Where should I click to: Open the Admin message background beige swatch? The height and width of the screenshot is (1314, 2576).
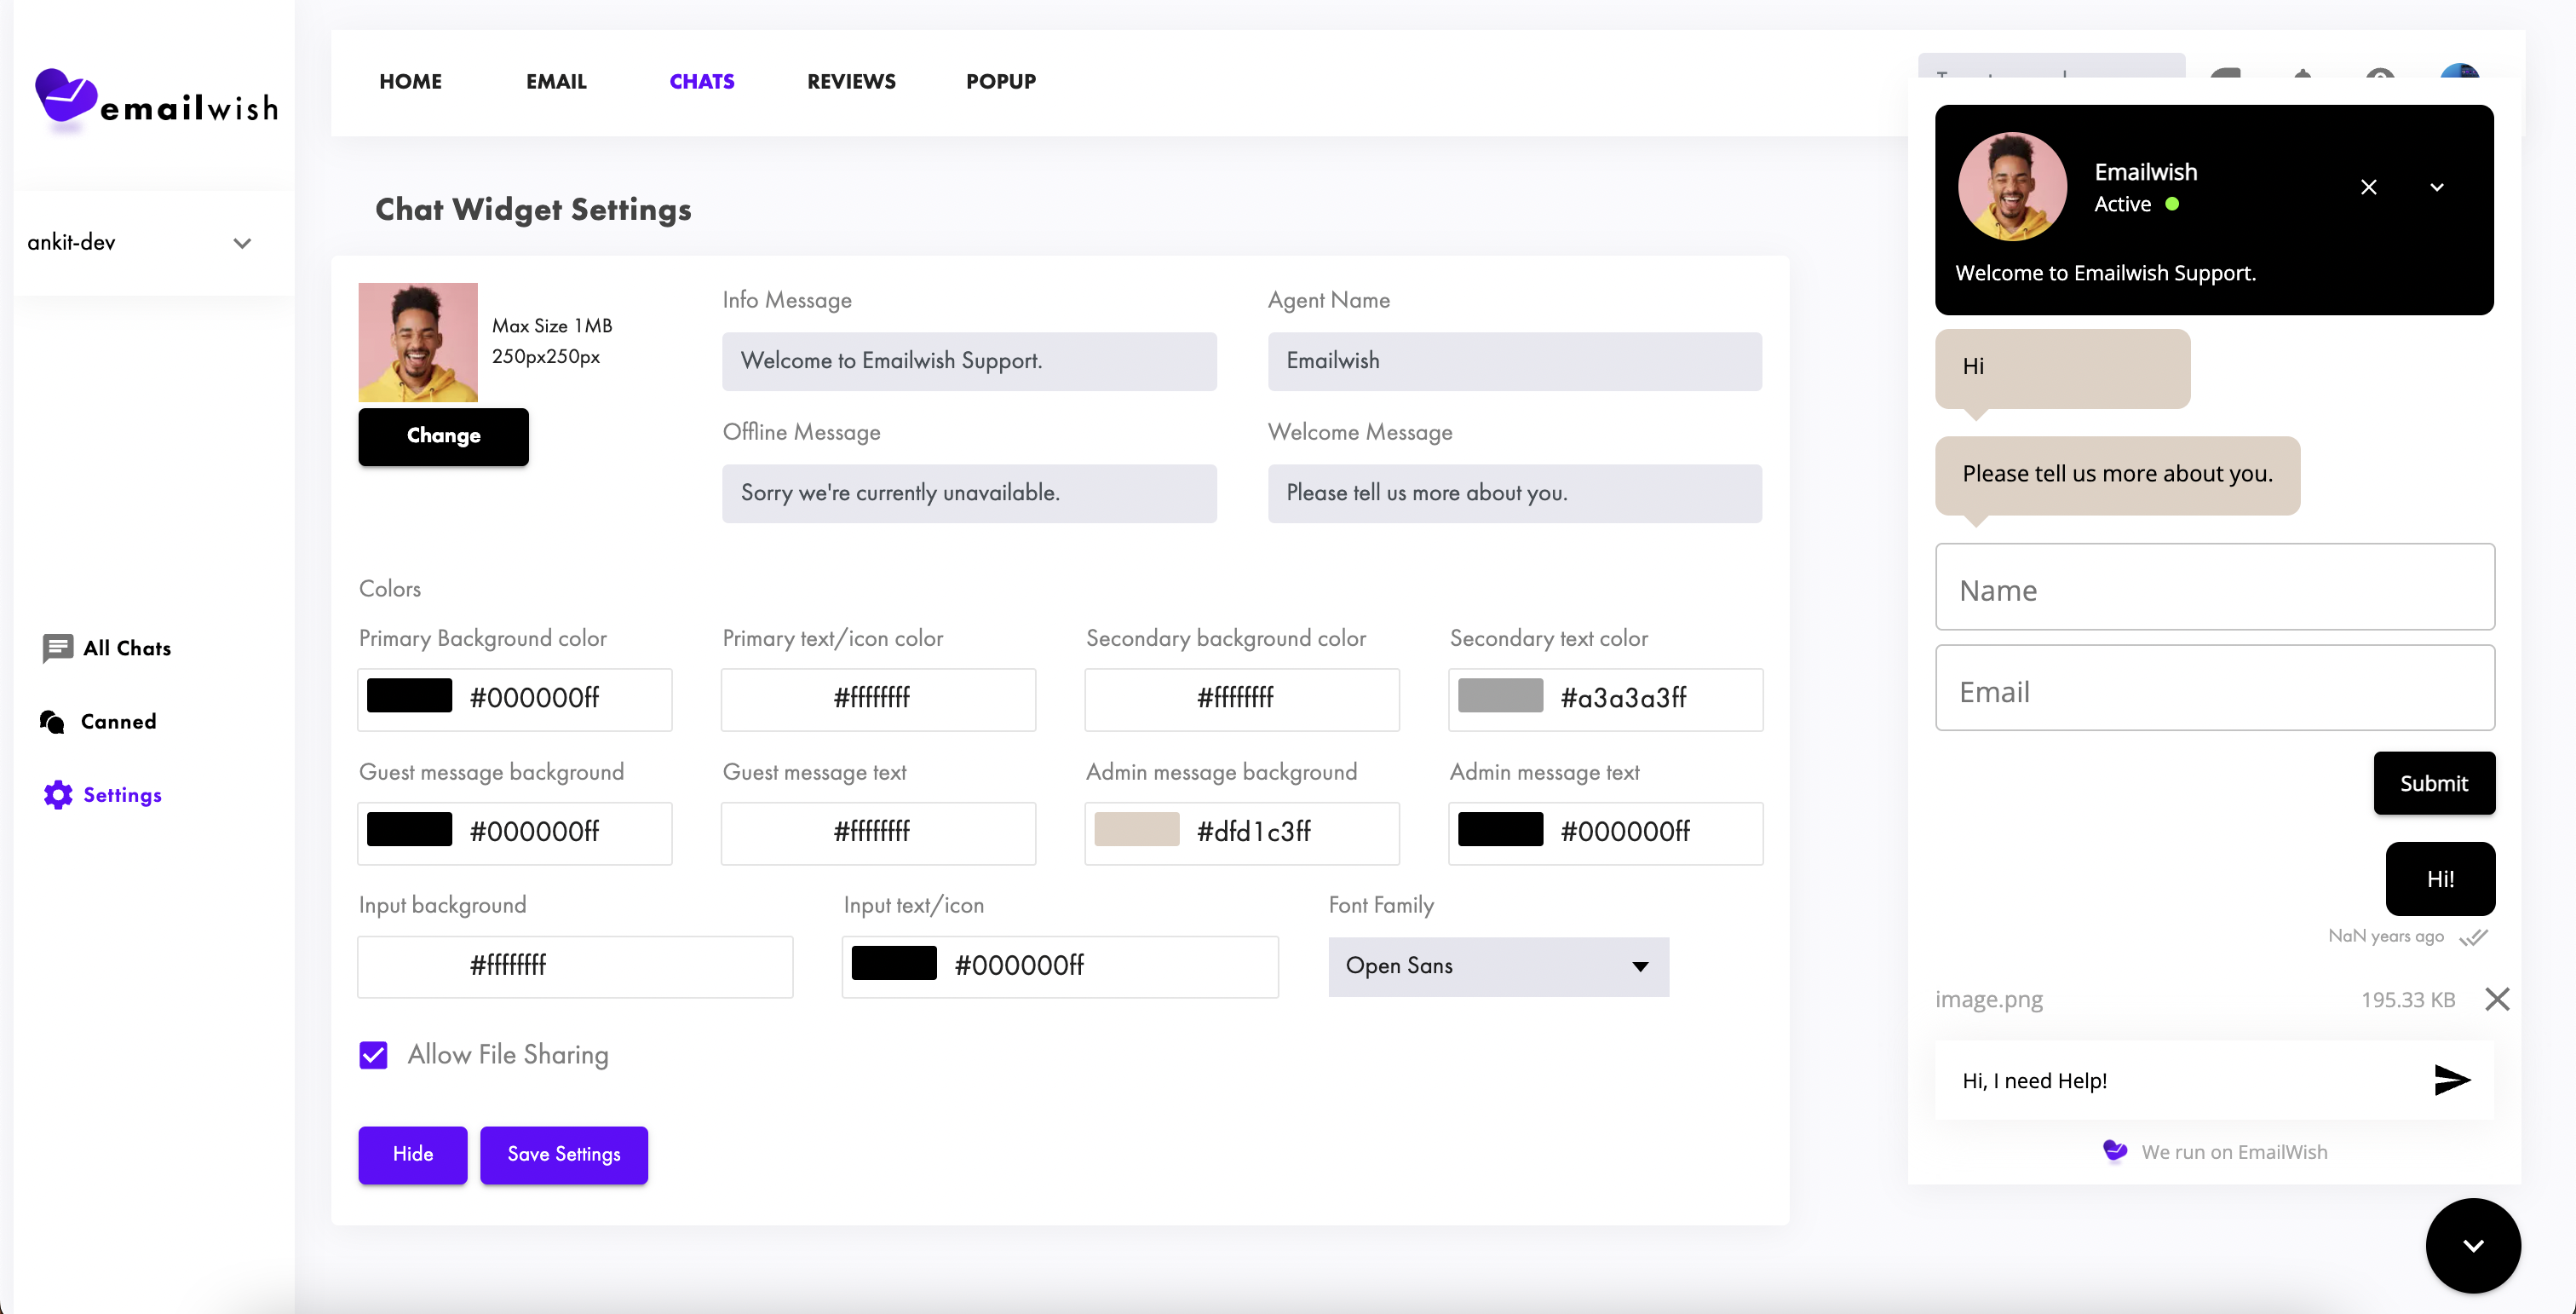coord(1137,830)
